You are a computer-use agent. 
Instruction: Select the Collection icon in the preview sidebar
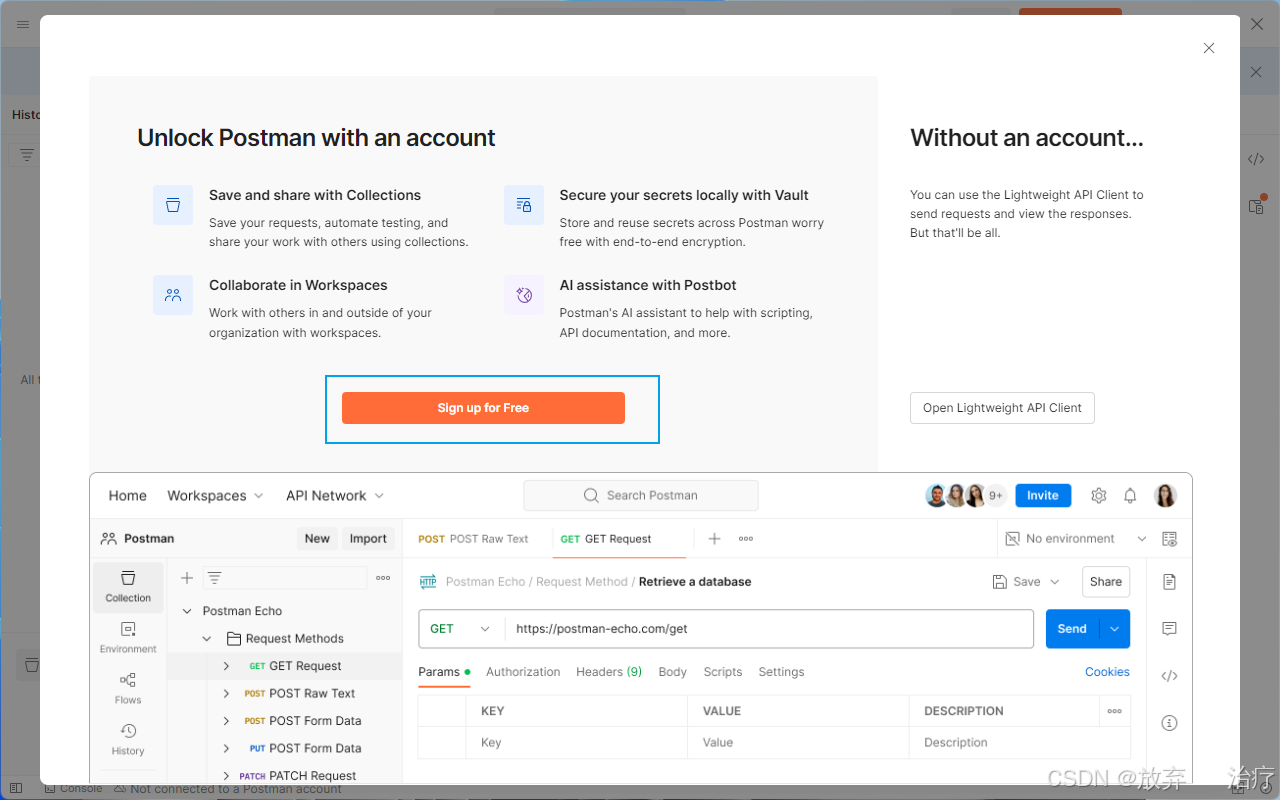tap(128, 587)
